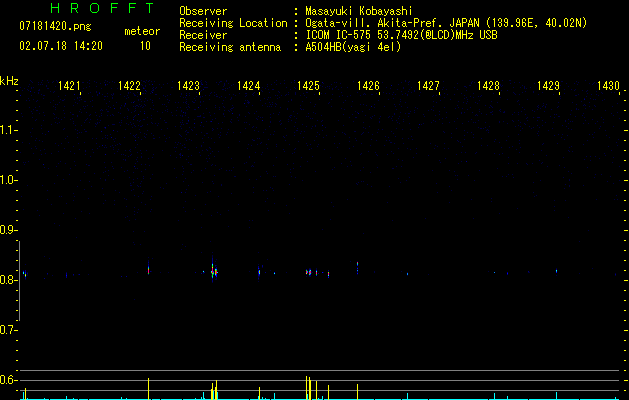
Task: Click time axis label 1430
Action: pos(608,85)
